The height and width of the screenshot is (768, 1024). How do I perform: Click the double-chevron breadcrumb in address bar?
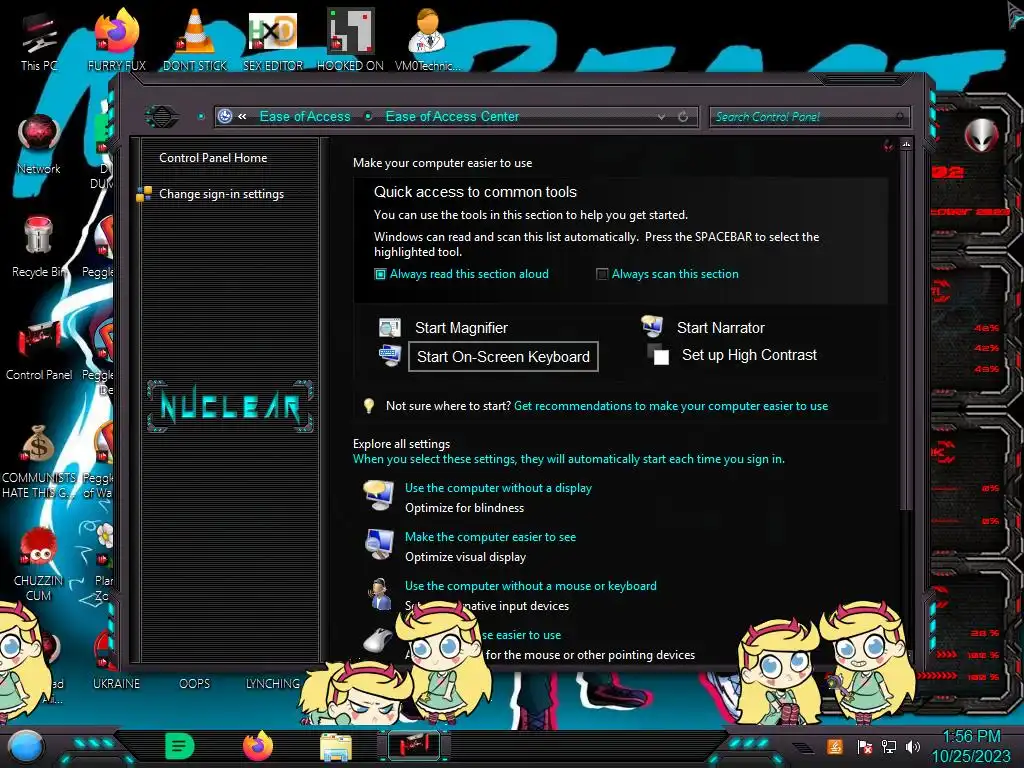(242, 116)
